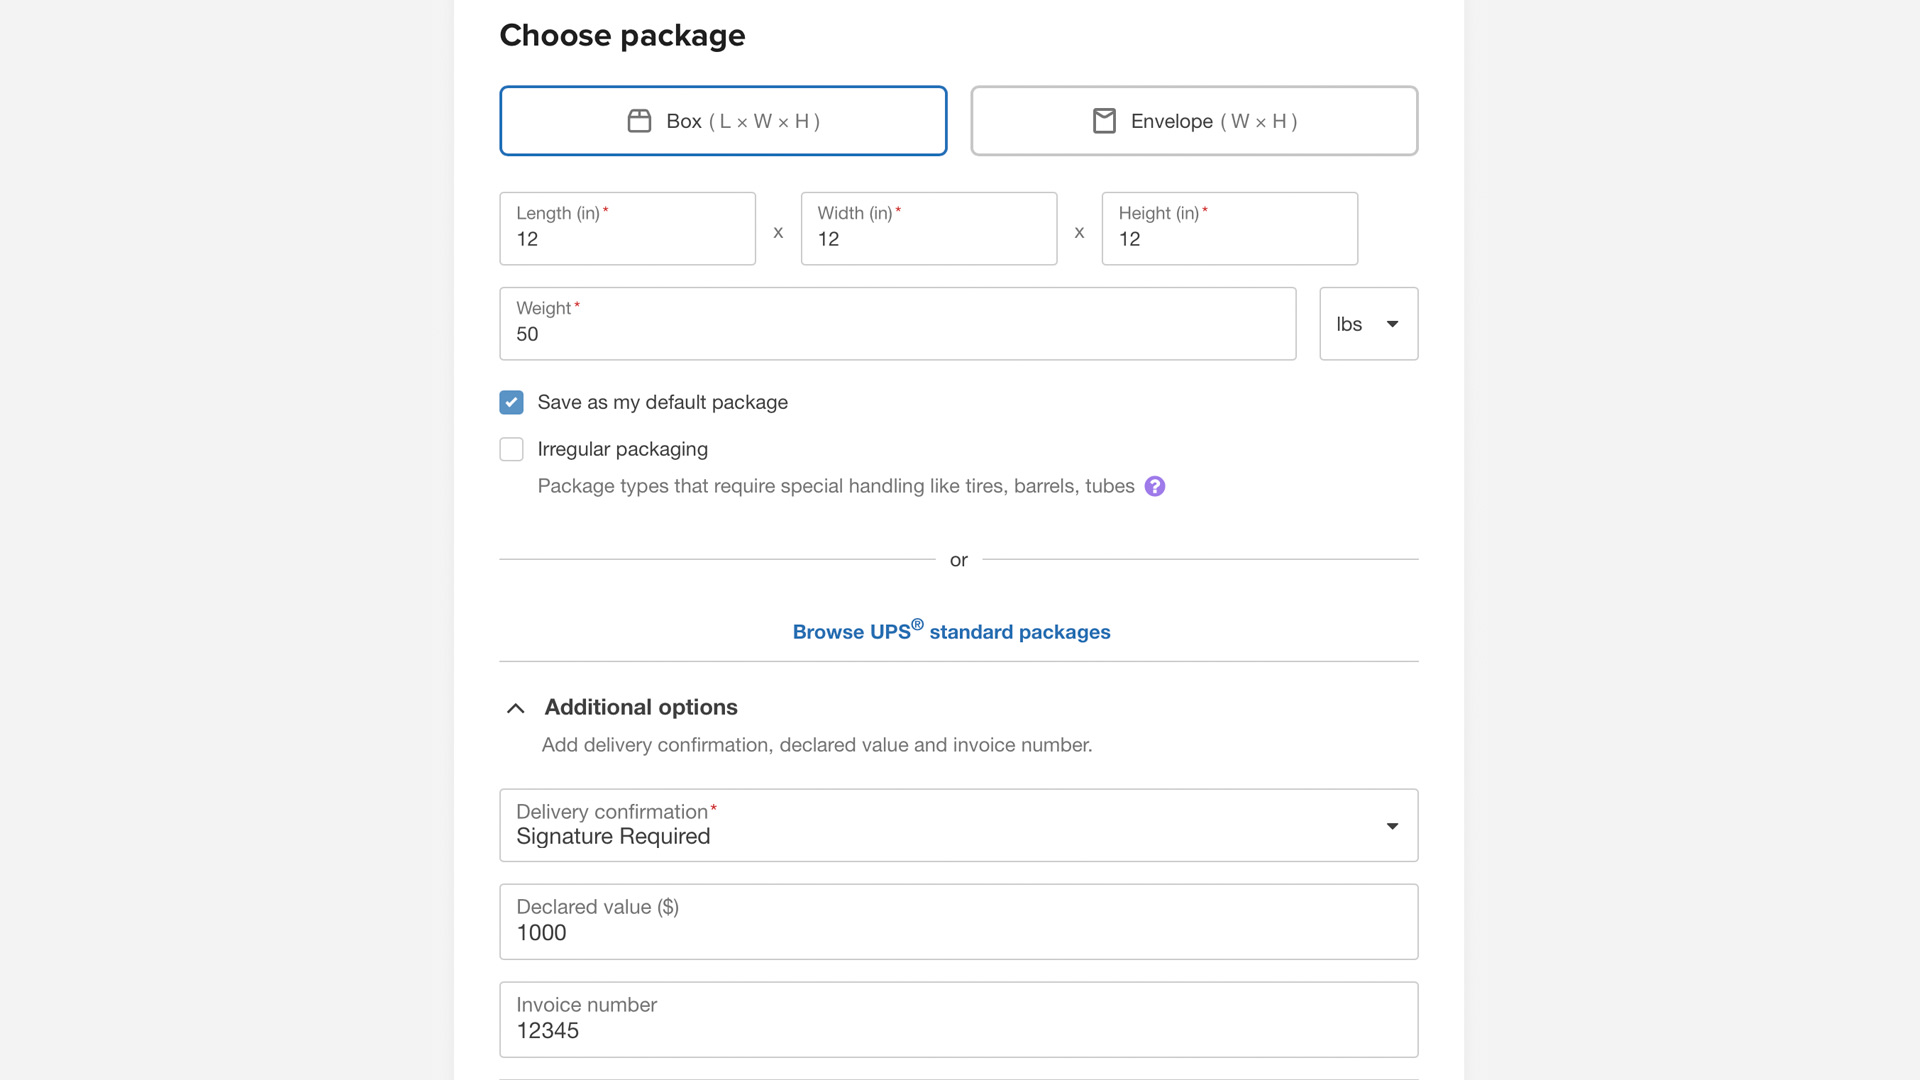Switch to the Envelope tab
1920x1080 pixels.
tap(1193, 120)
